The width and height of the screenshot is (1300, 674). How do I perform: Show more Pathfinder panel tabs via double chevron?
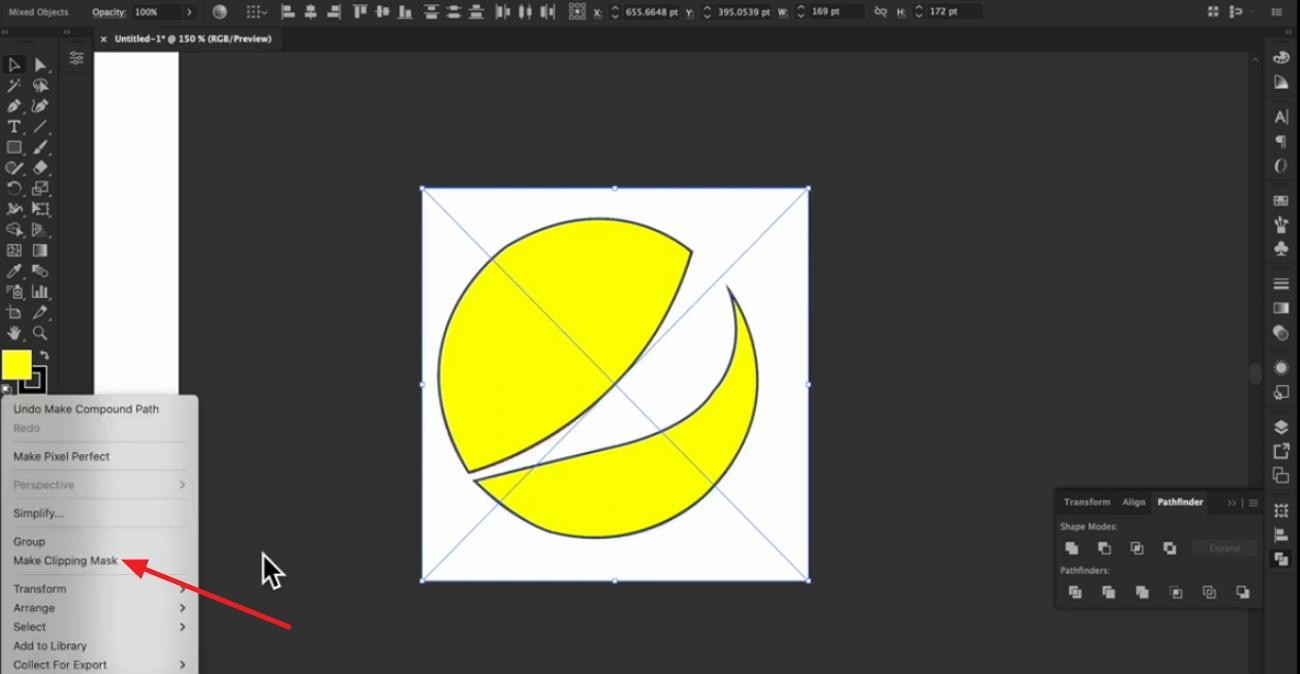click(1232, 502)
